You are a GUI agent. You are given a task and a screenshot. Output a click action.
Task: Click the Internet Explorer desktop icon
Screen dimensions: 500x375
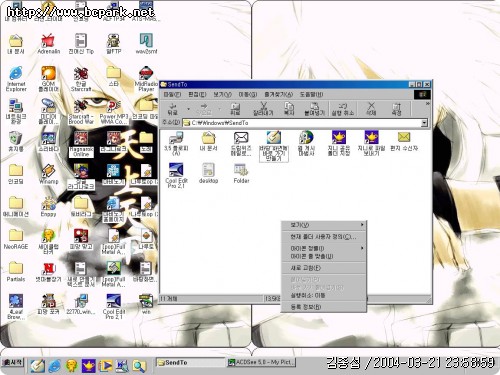(x=16, y=79)
